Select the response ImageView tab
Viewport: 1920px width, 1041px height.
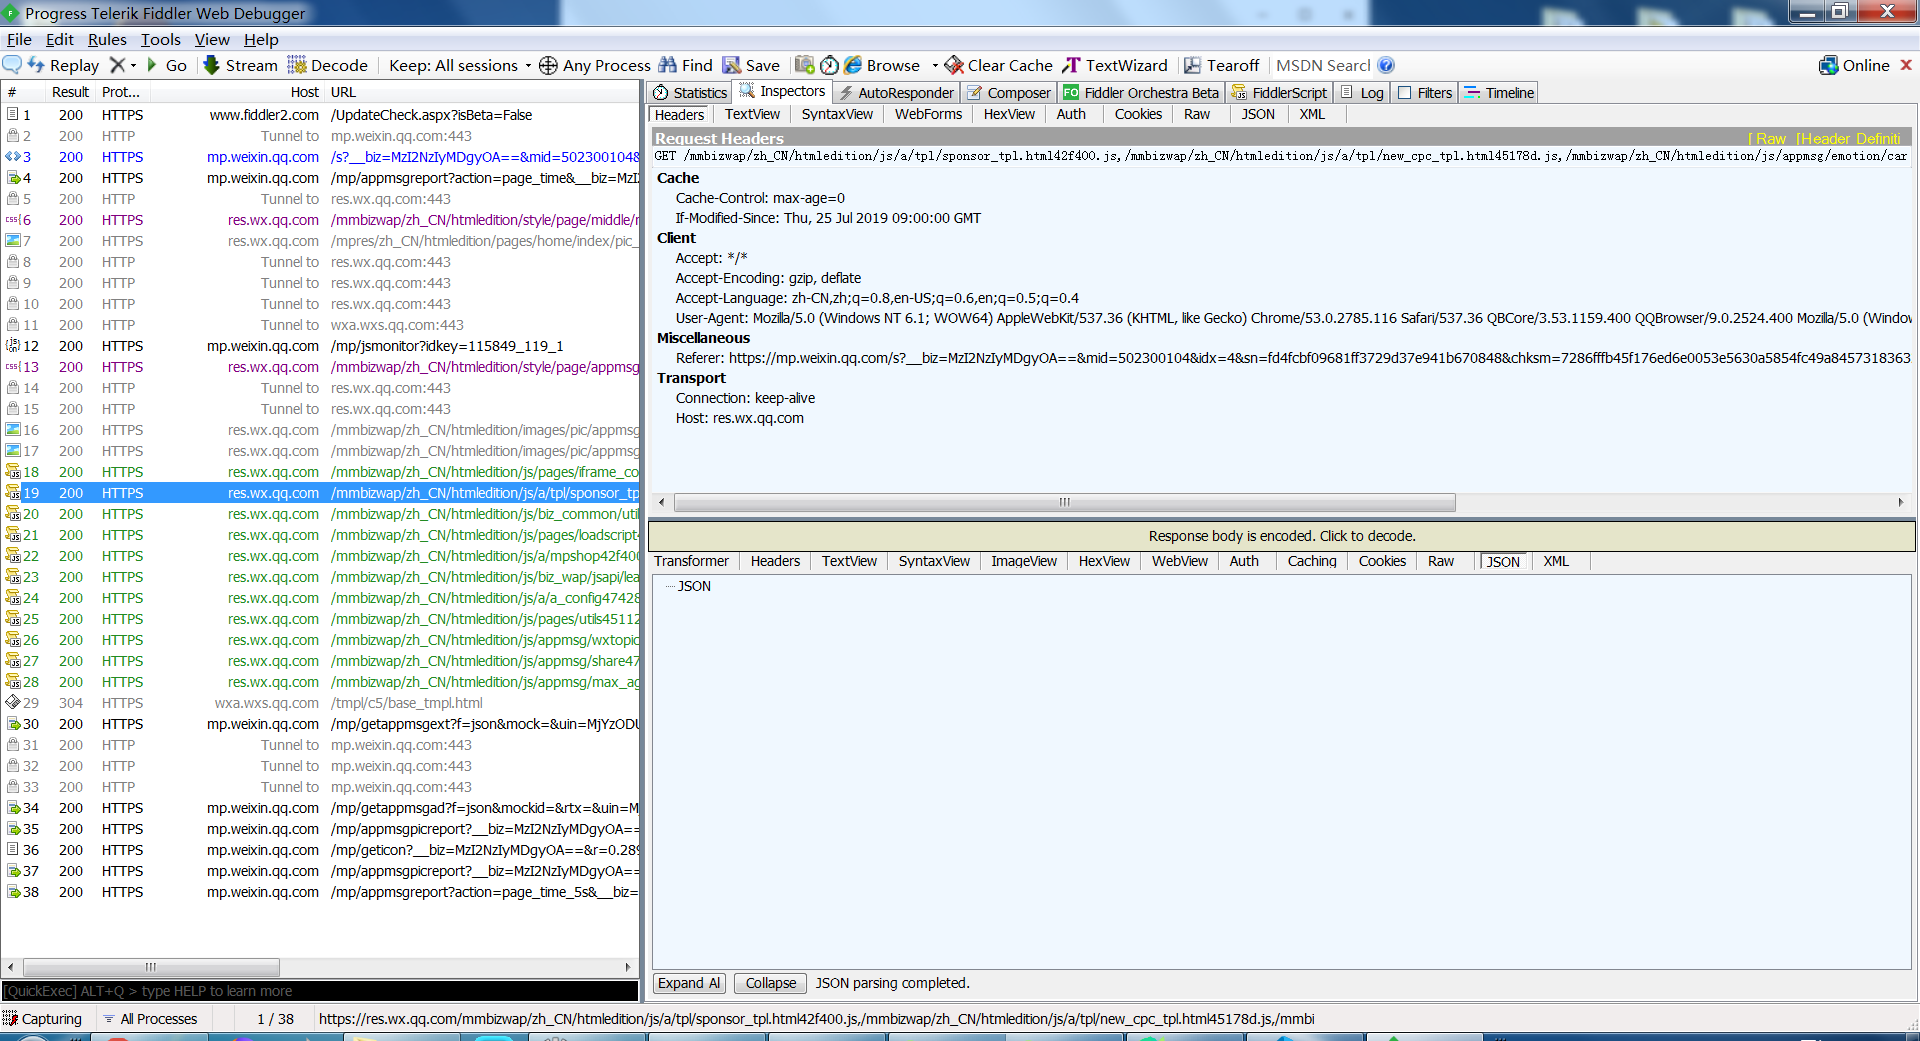point(1024,561)
